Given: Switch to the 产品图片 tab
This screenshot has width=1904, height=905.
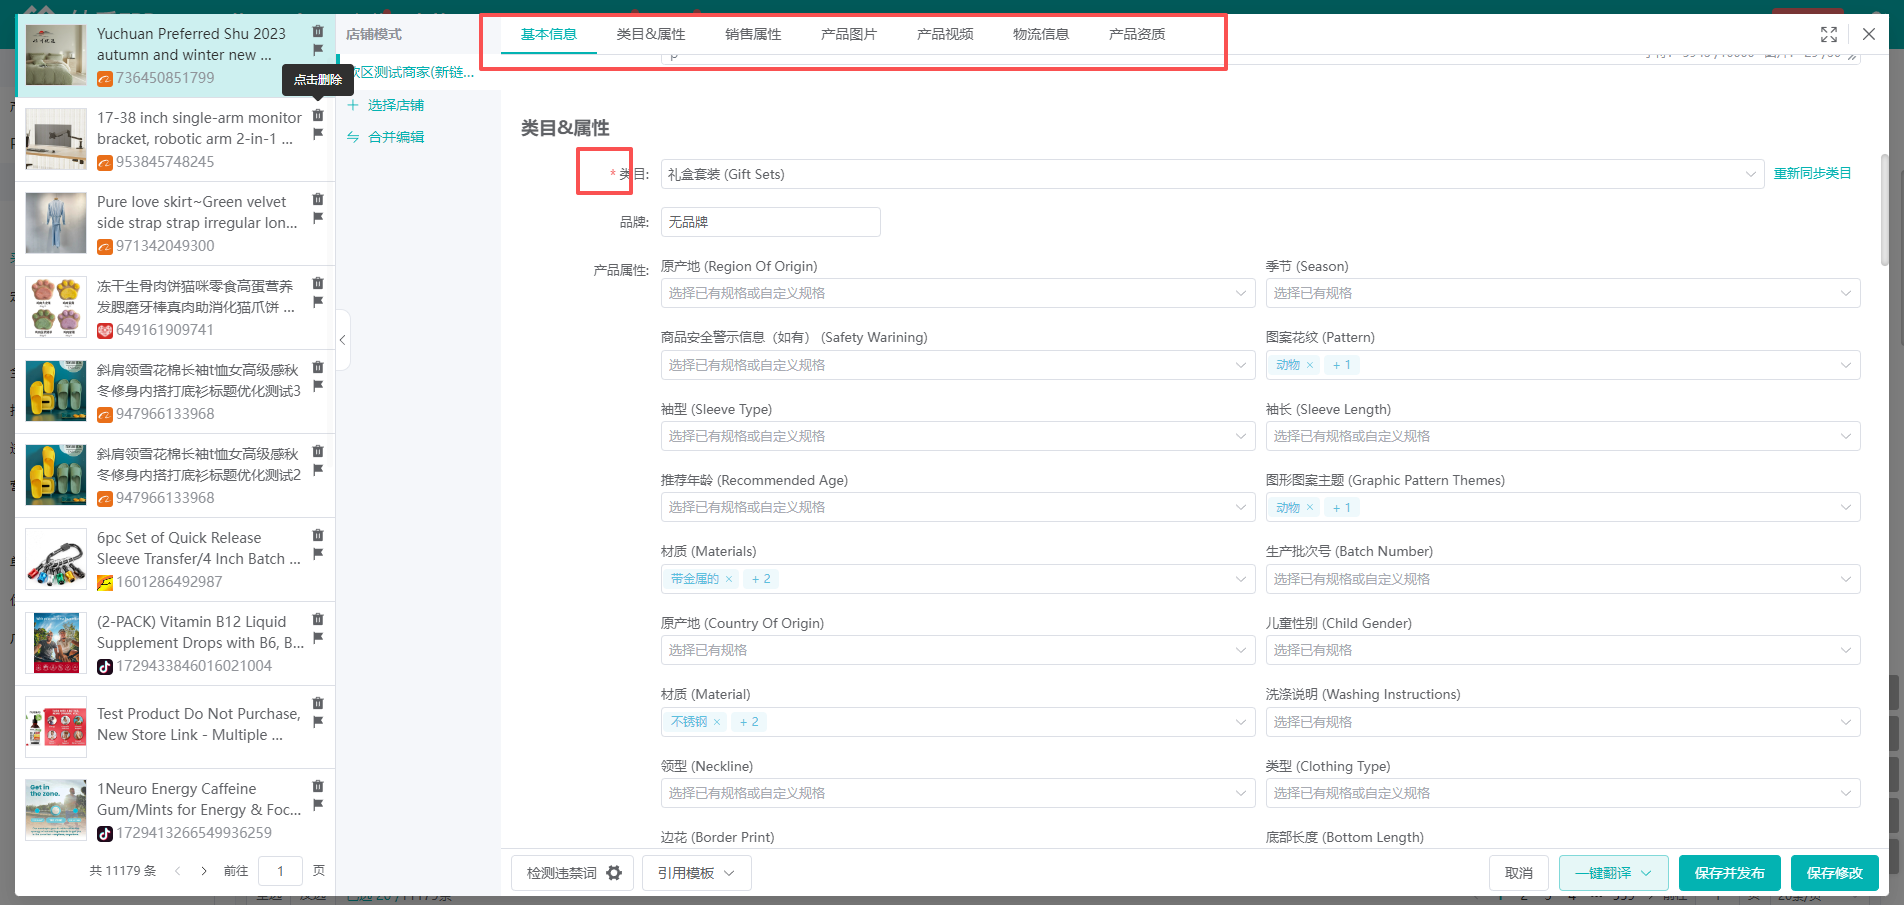Looking at the screenshot, I should click(849, 34).
